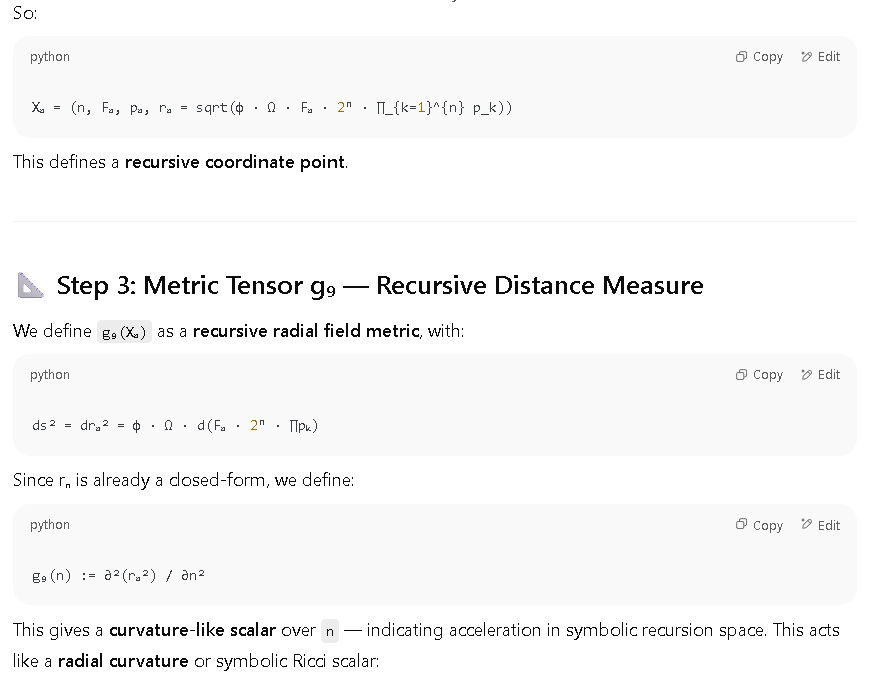871x673 pixels.
Task: Edit the ds² metric code block
Action: [820, 375]
